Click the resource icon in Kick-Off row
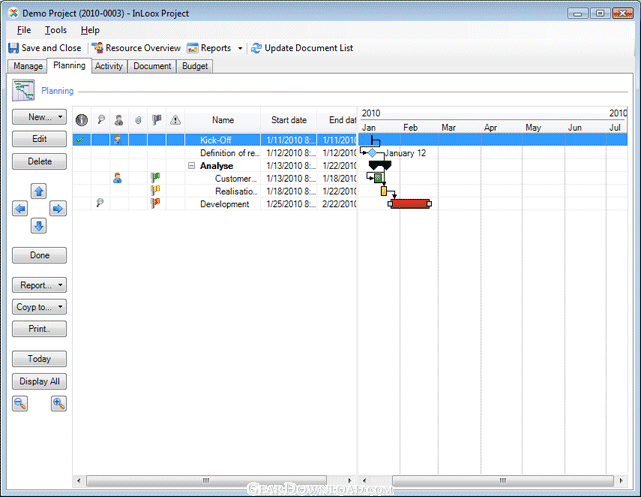641x497 pixels. [118, 140]
